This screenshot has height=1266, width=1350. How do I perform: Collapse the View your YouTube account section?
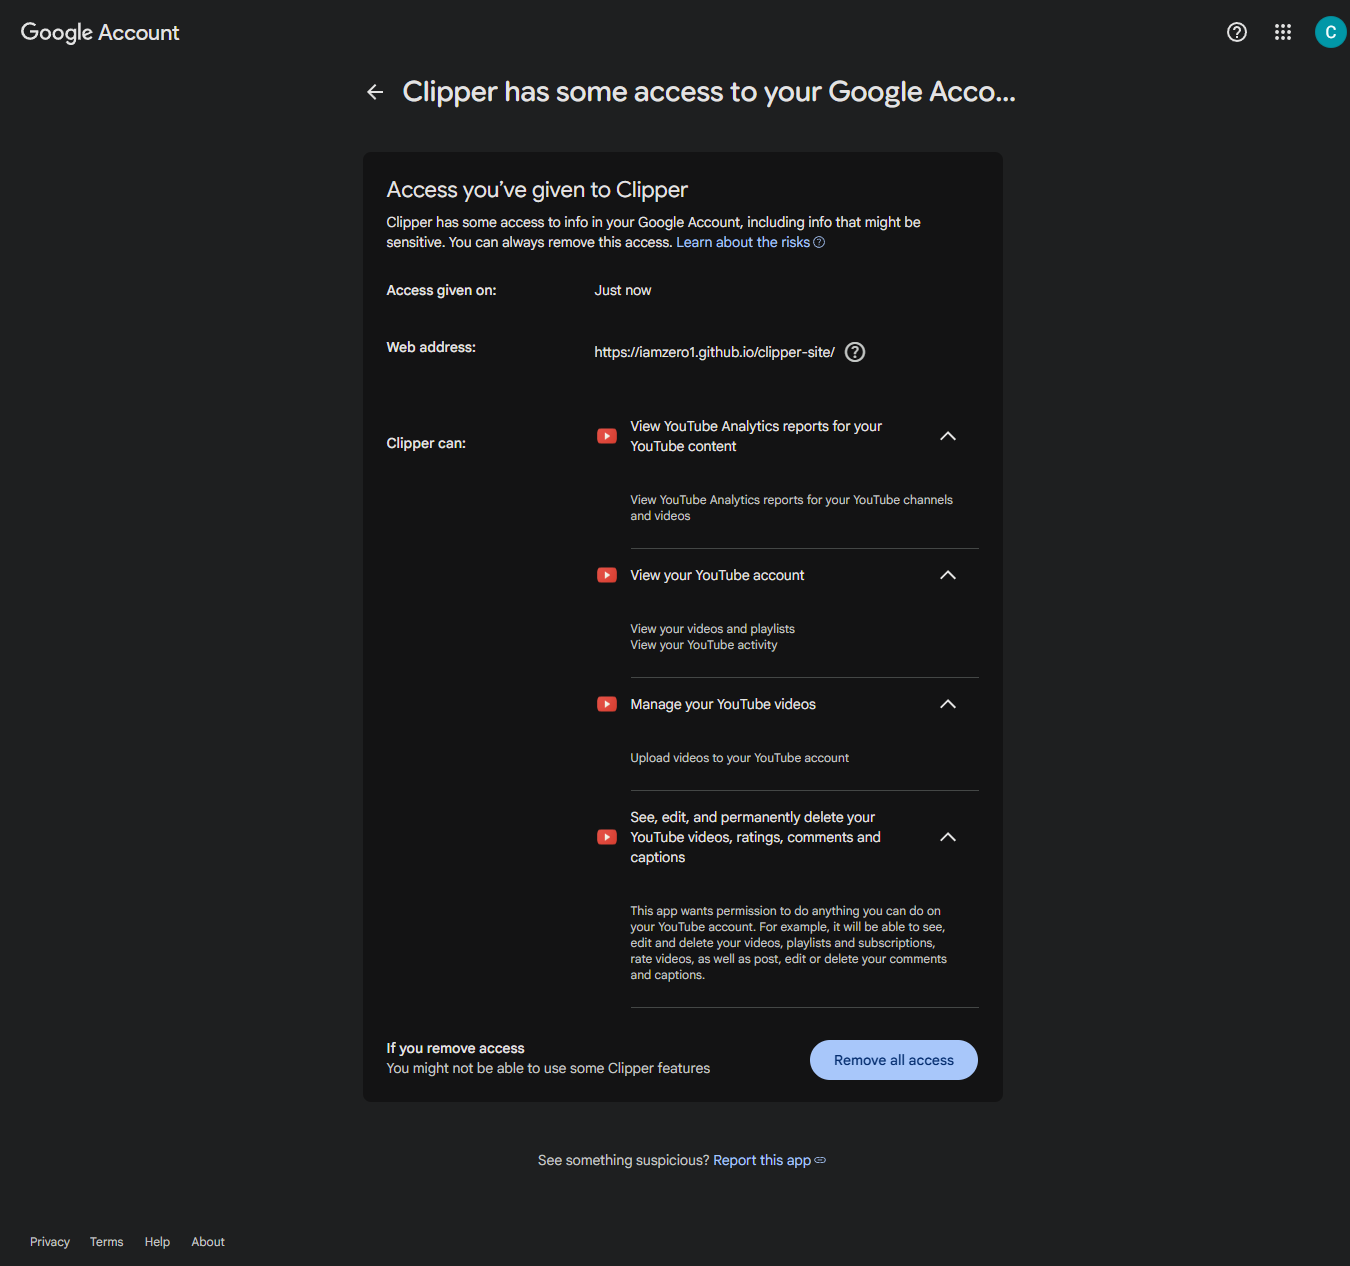pos(948,575)
